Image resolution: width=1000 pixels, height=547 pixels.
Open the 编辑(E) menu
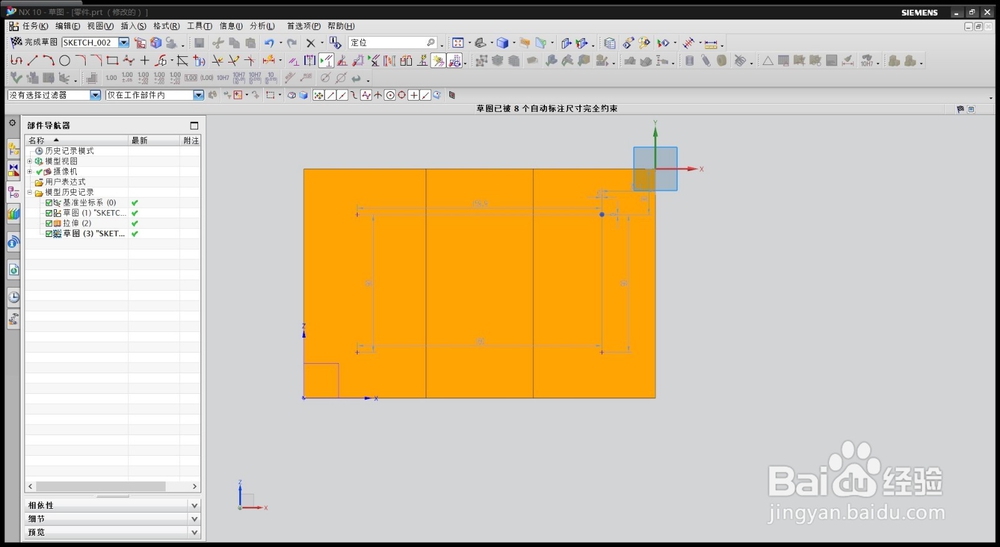point(68,26)
